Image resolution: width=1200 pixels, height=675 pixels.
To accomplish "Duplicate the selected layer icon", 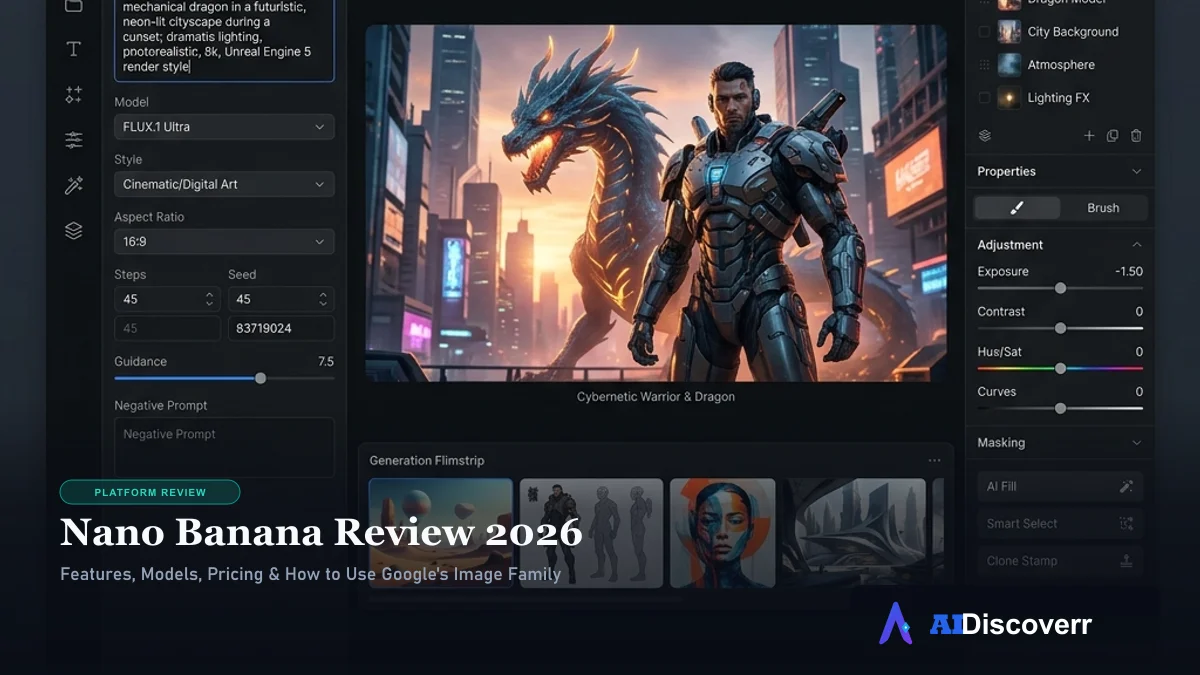I will point(1112,136).
